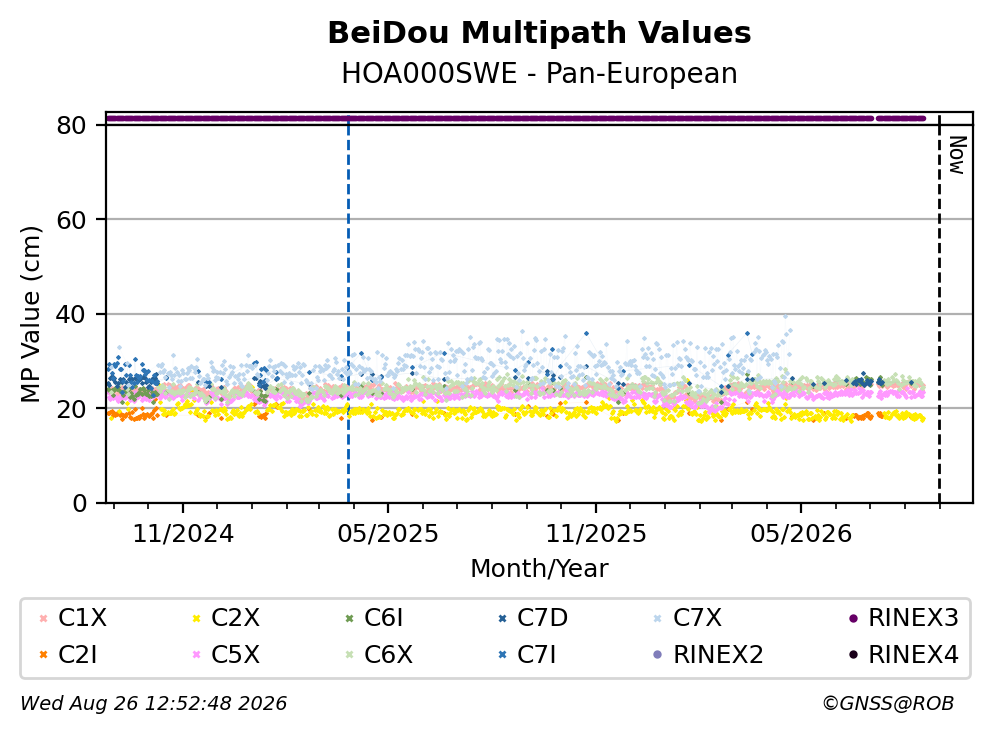Click the C1X legend marker
Viewport: 993px width, 734px height.
point(43,618)
